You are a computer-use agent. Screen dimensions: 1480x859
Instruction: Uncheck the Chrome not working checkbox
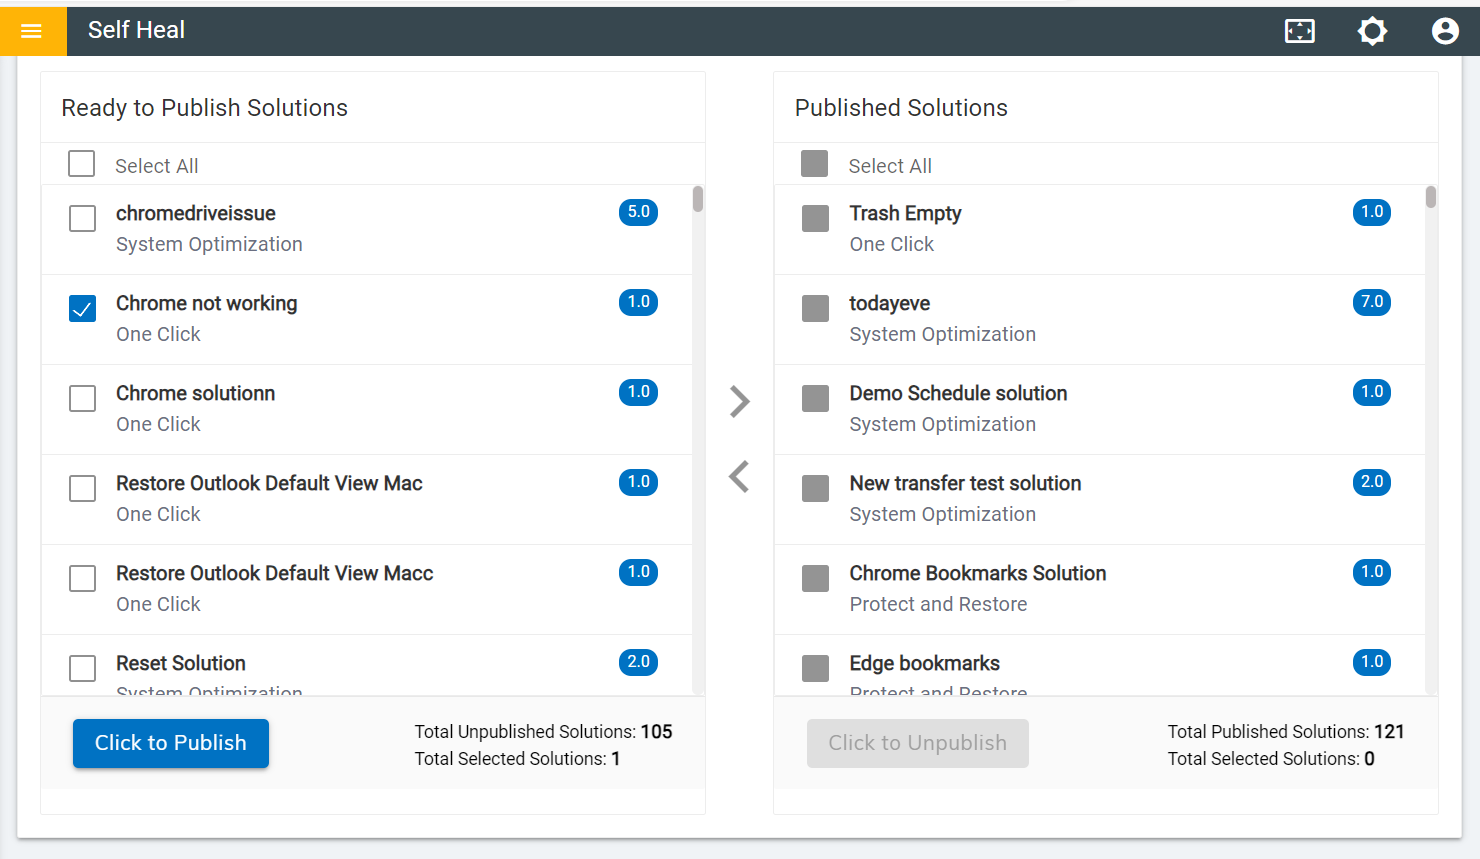pos(83,309)
